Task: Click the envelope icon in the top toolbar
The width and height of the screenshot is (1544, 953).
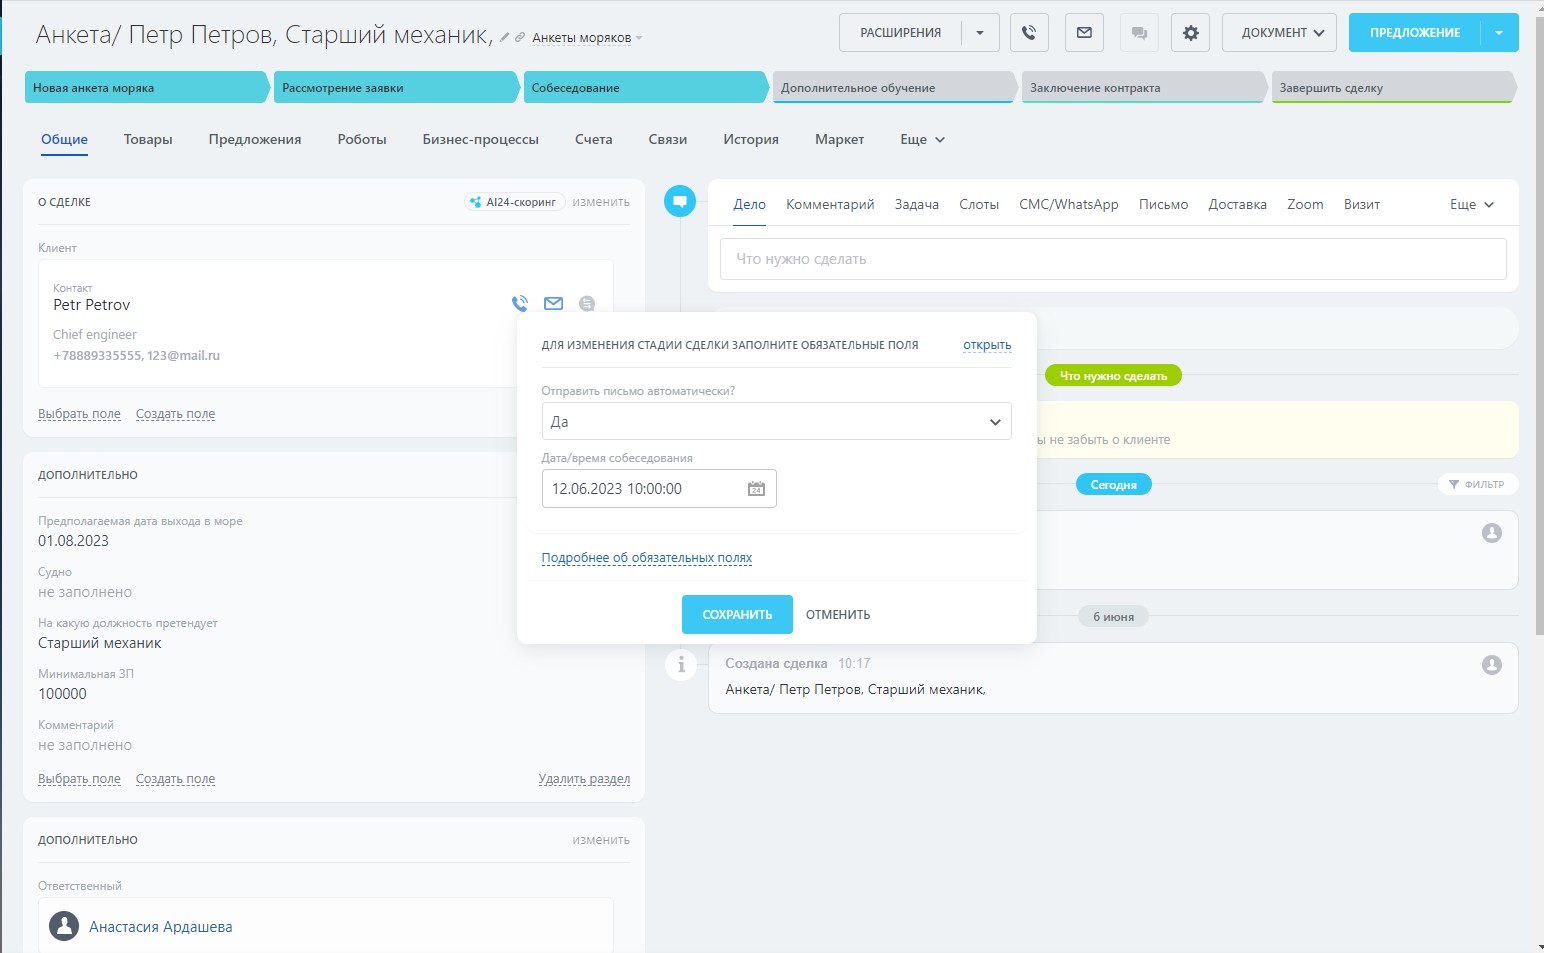Action: 1084,33
